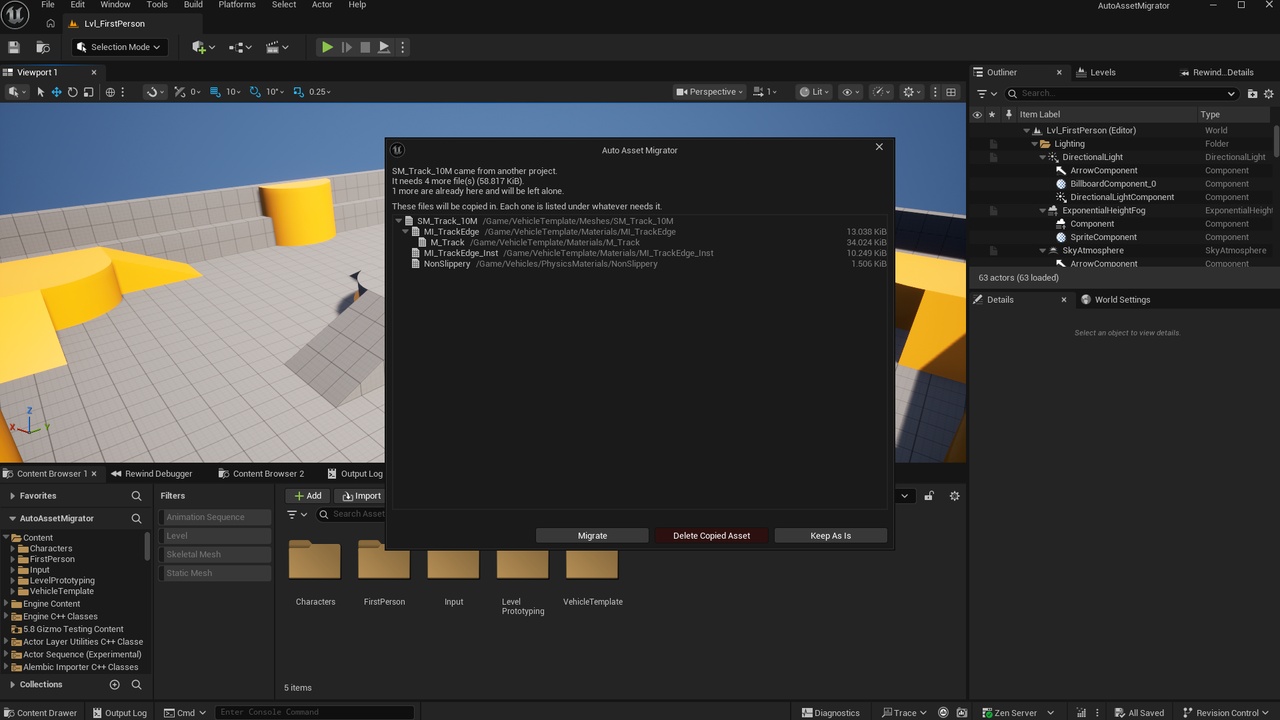Open the Characters folder thumbnail
The height and width of the screenshot is (720, 1280).
pos(315,560)
